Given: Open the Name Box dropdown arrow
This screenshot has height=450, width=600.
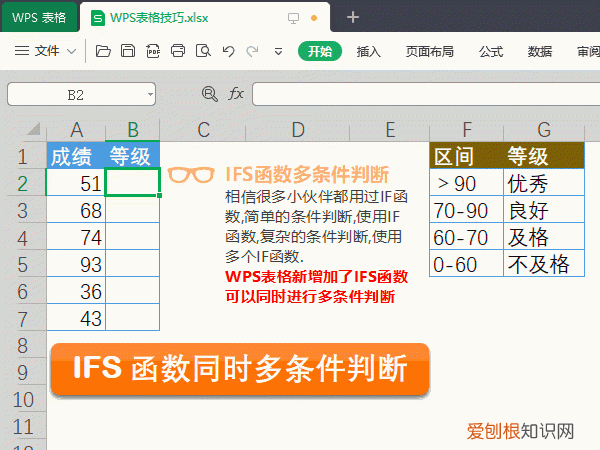Looking at the screenshot, I should click(x=150, y=94).
